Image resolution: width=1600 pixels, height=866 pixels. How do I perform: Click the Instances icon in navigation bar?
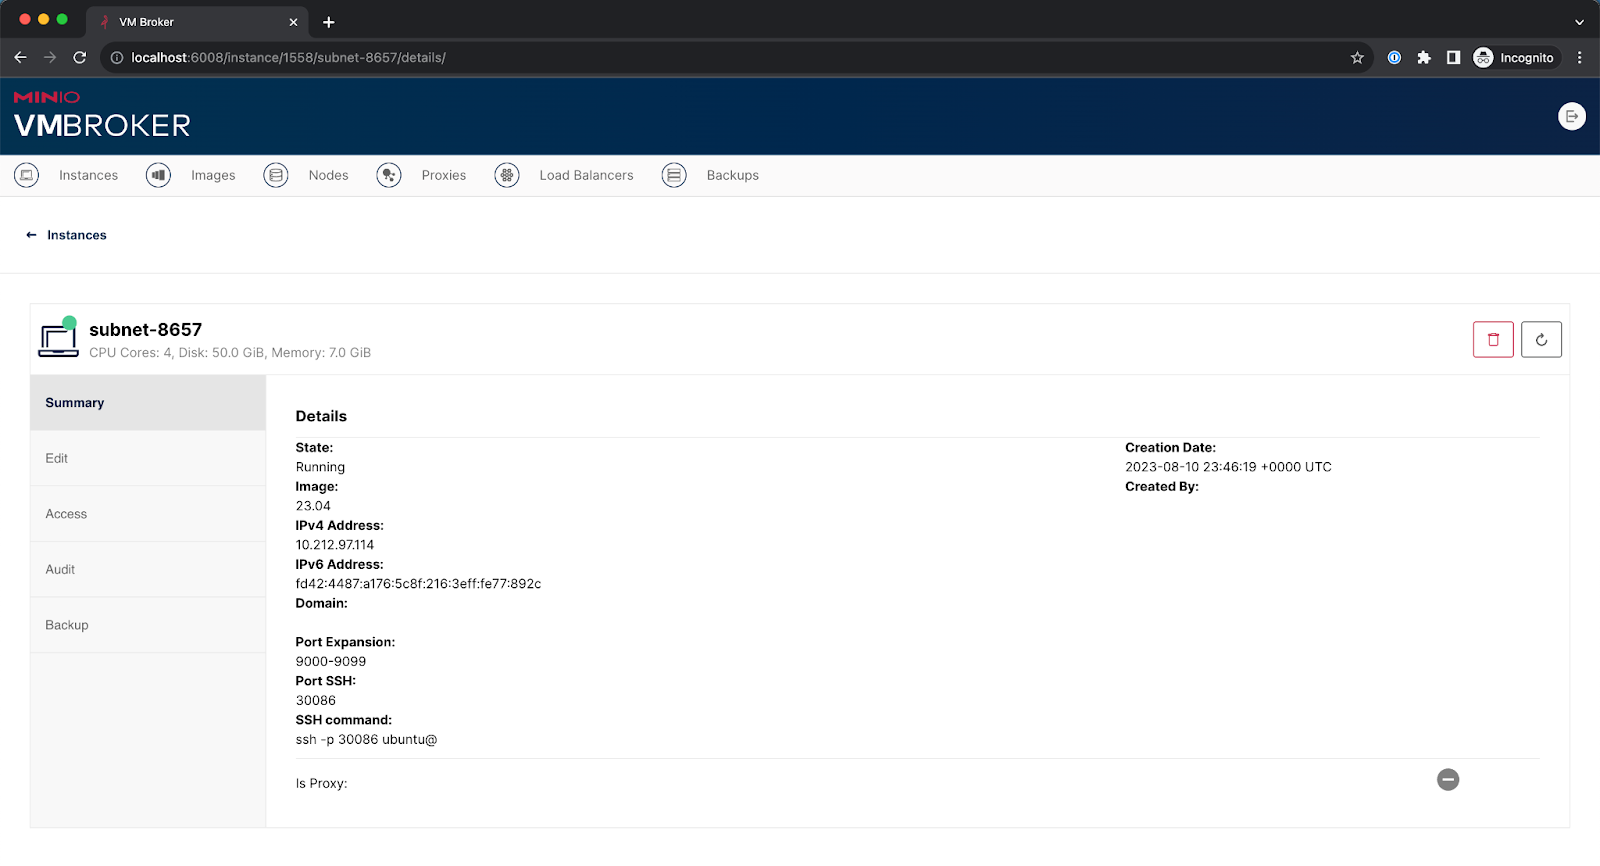[x=27, y=175]
